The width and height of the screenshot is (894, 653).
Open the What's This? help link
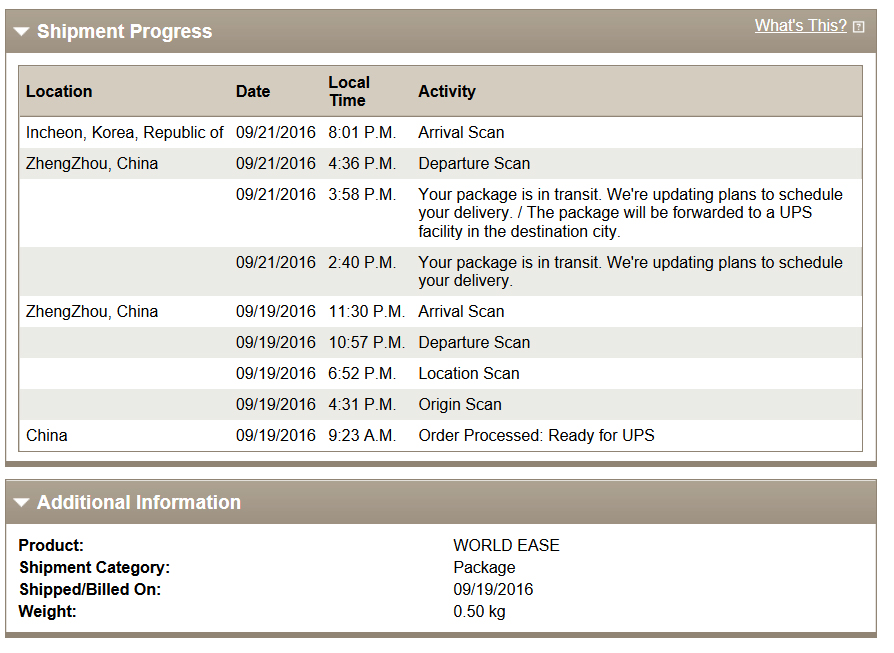[x=800, y=26]
